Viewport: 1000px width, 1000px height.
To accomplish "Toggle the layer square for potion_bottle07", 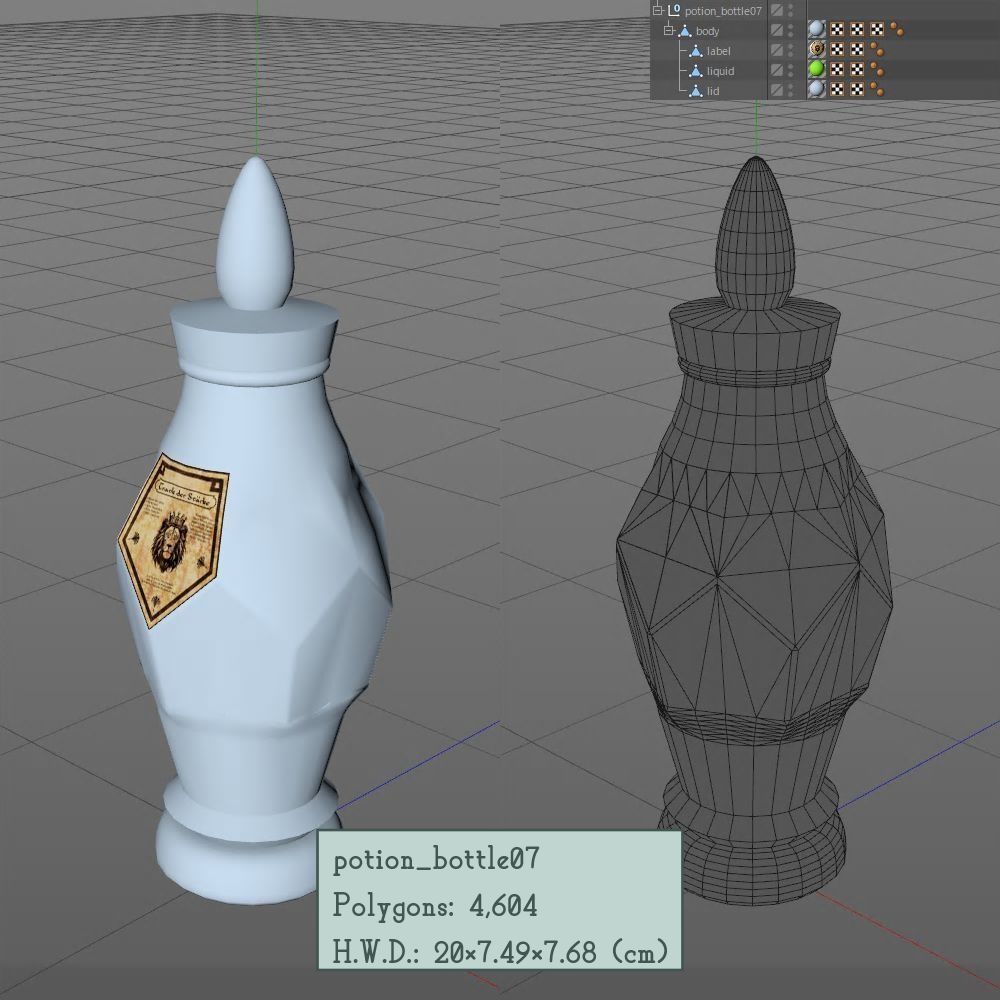I will (x=776, y=10).
